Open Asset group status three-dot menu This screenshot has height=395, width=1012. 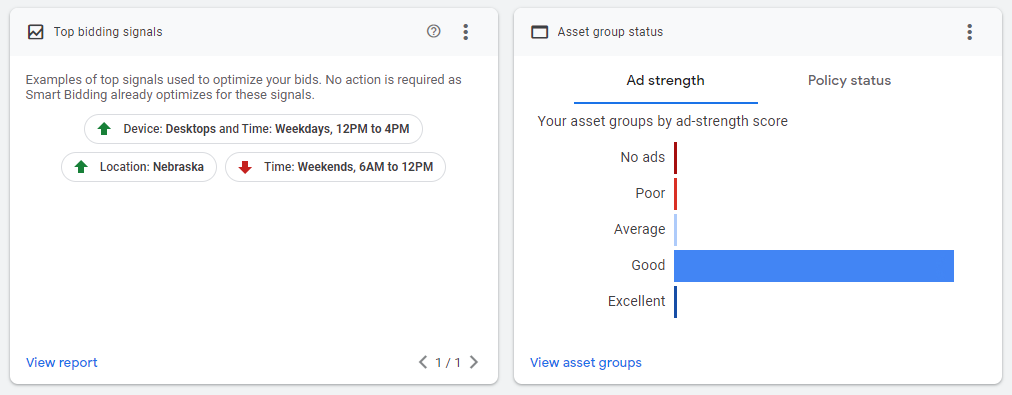pos(969,32)
